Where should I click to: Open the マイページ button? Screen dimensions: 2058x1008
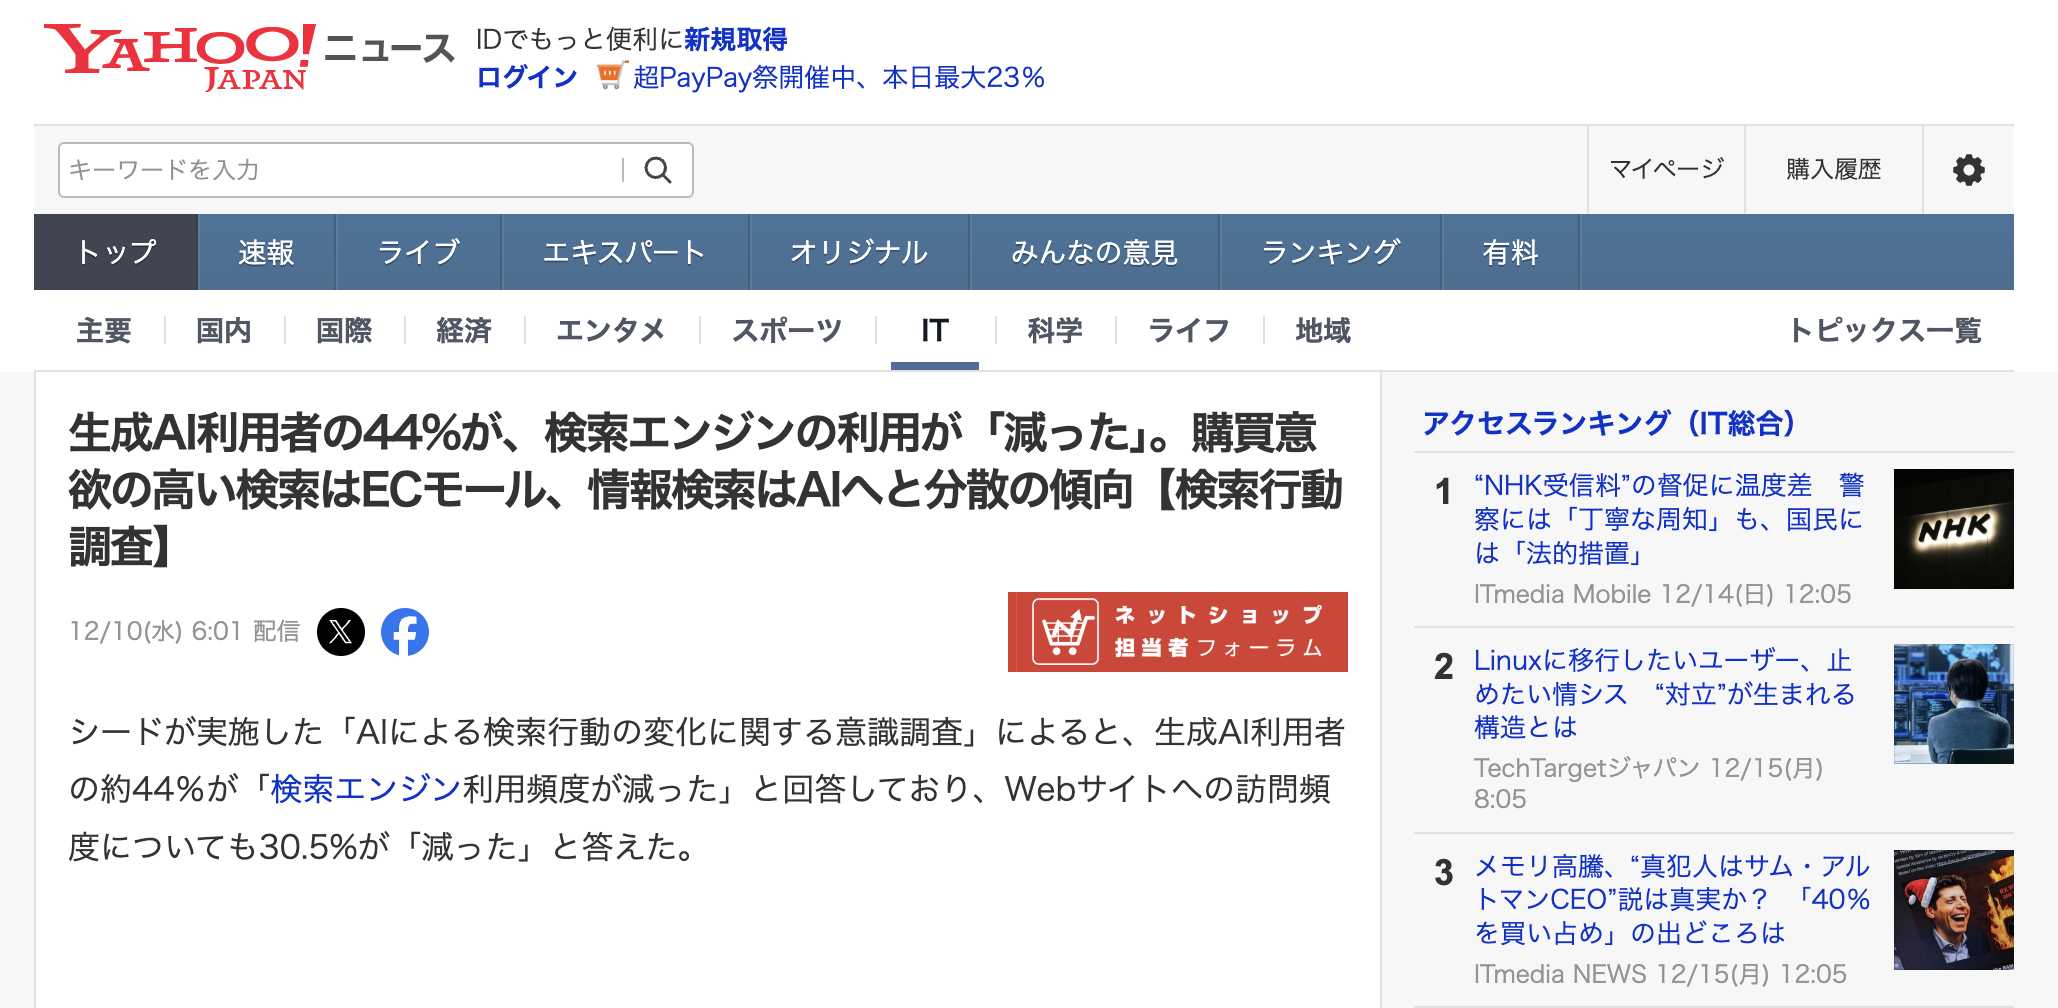click(x=1666, y=169)
